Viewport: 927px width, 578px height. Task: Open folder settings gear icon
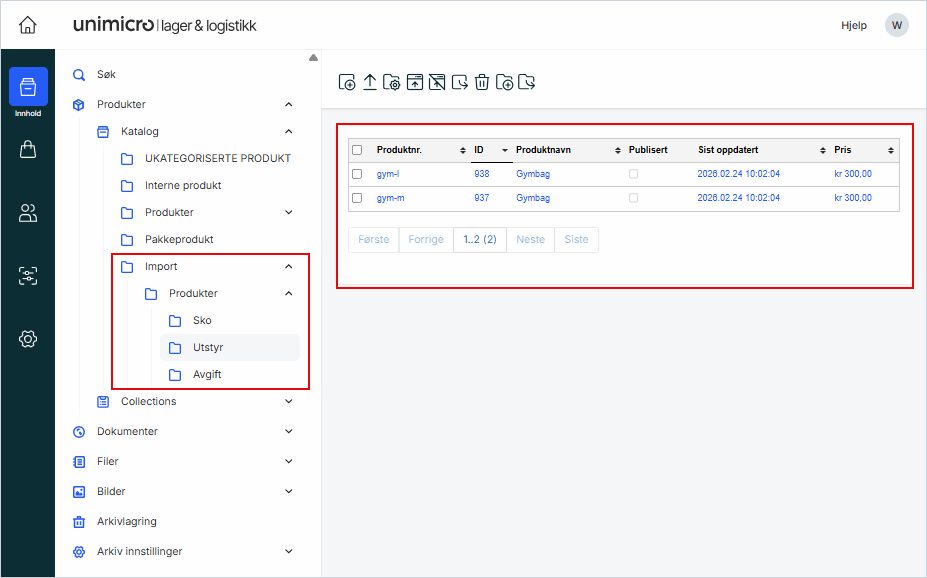(x=392, y=83)
